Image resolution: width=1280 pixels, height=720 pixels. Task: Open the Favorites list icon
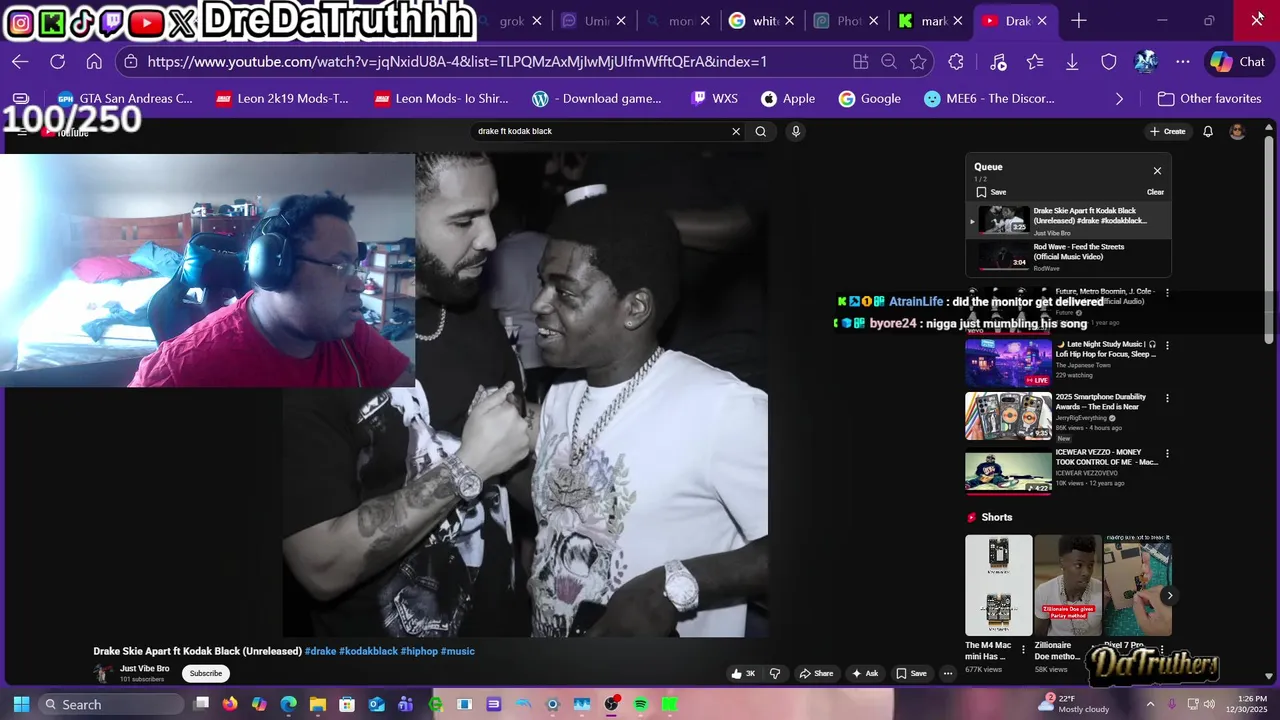(1035, 62)
